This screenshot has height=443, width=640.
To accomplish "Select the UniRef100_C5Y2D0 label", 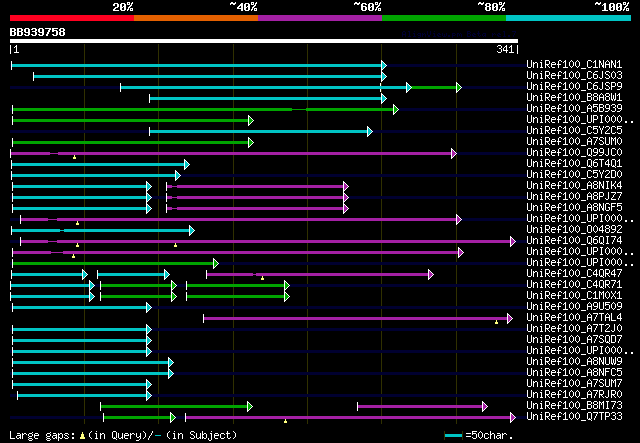I will click(x=574, y=174).
